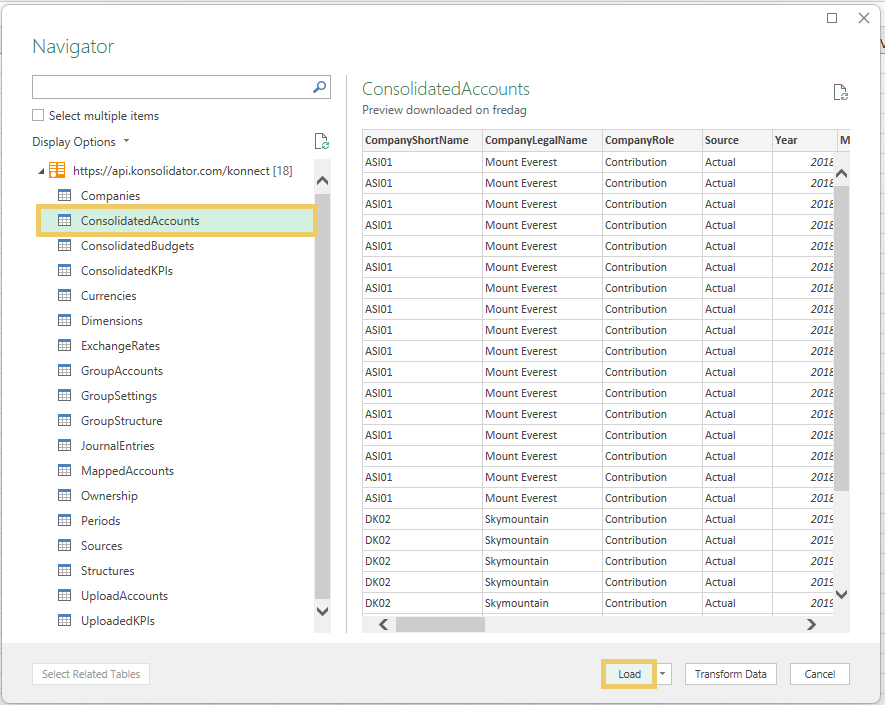This screenshot has height=705, width=885.
Task: Click the search magnifier icon
Action: 319,87
